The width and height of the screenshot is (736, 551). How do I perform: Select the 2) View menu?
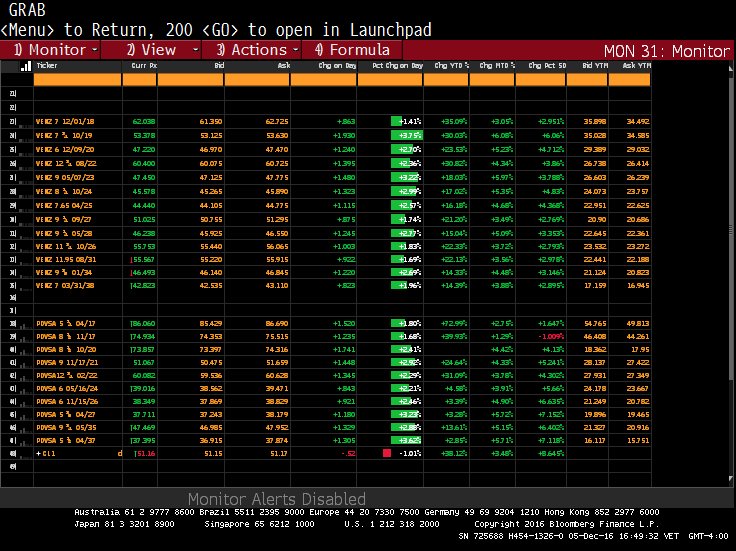pyautogui.click(x=151, y=50)
